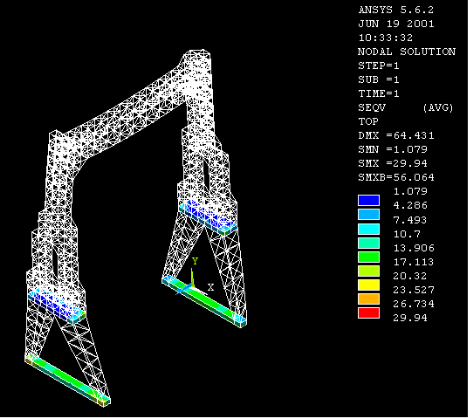Click the cyan 10.7 legend swatch
Image resolution: width=468 pixels, height=418 pixels.
click(369, 229)
